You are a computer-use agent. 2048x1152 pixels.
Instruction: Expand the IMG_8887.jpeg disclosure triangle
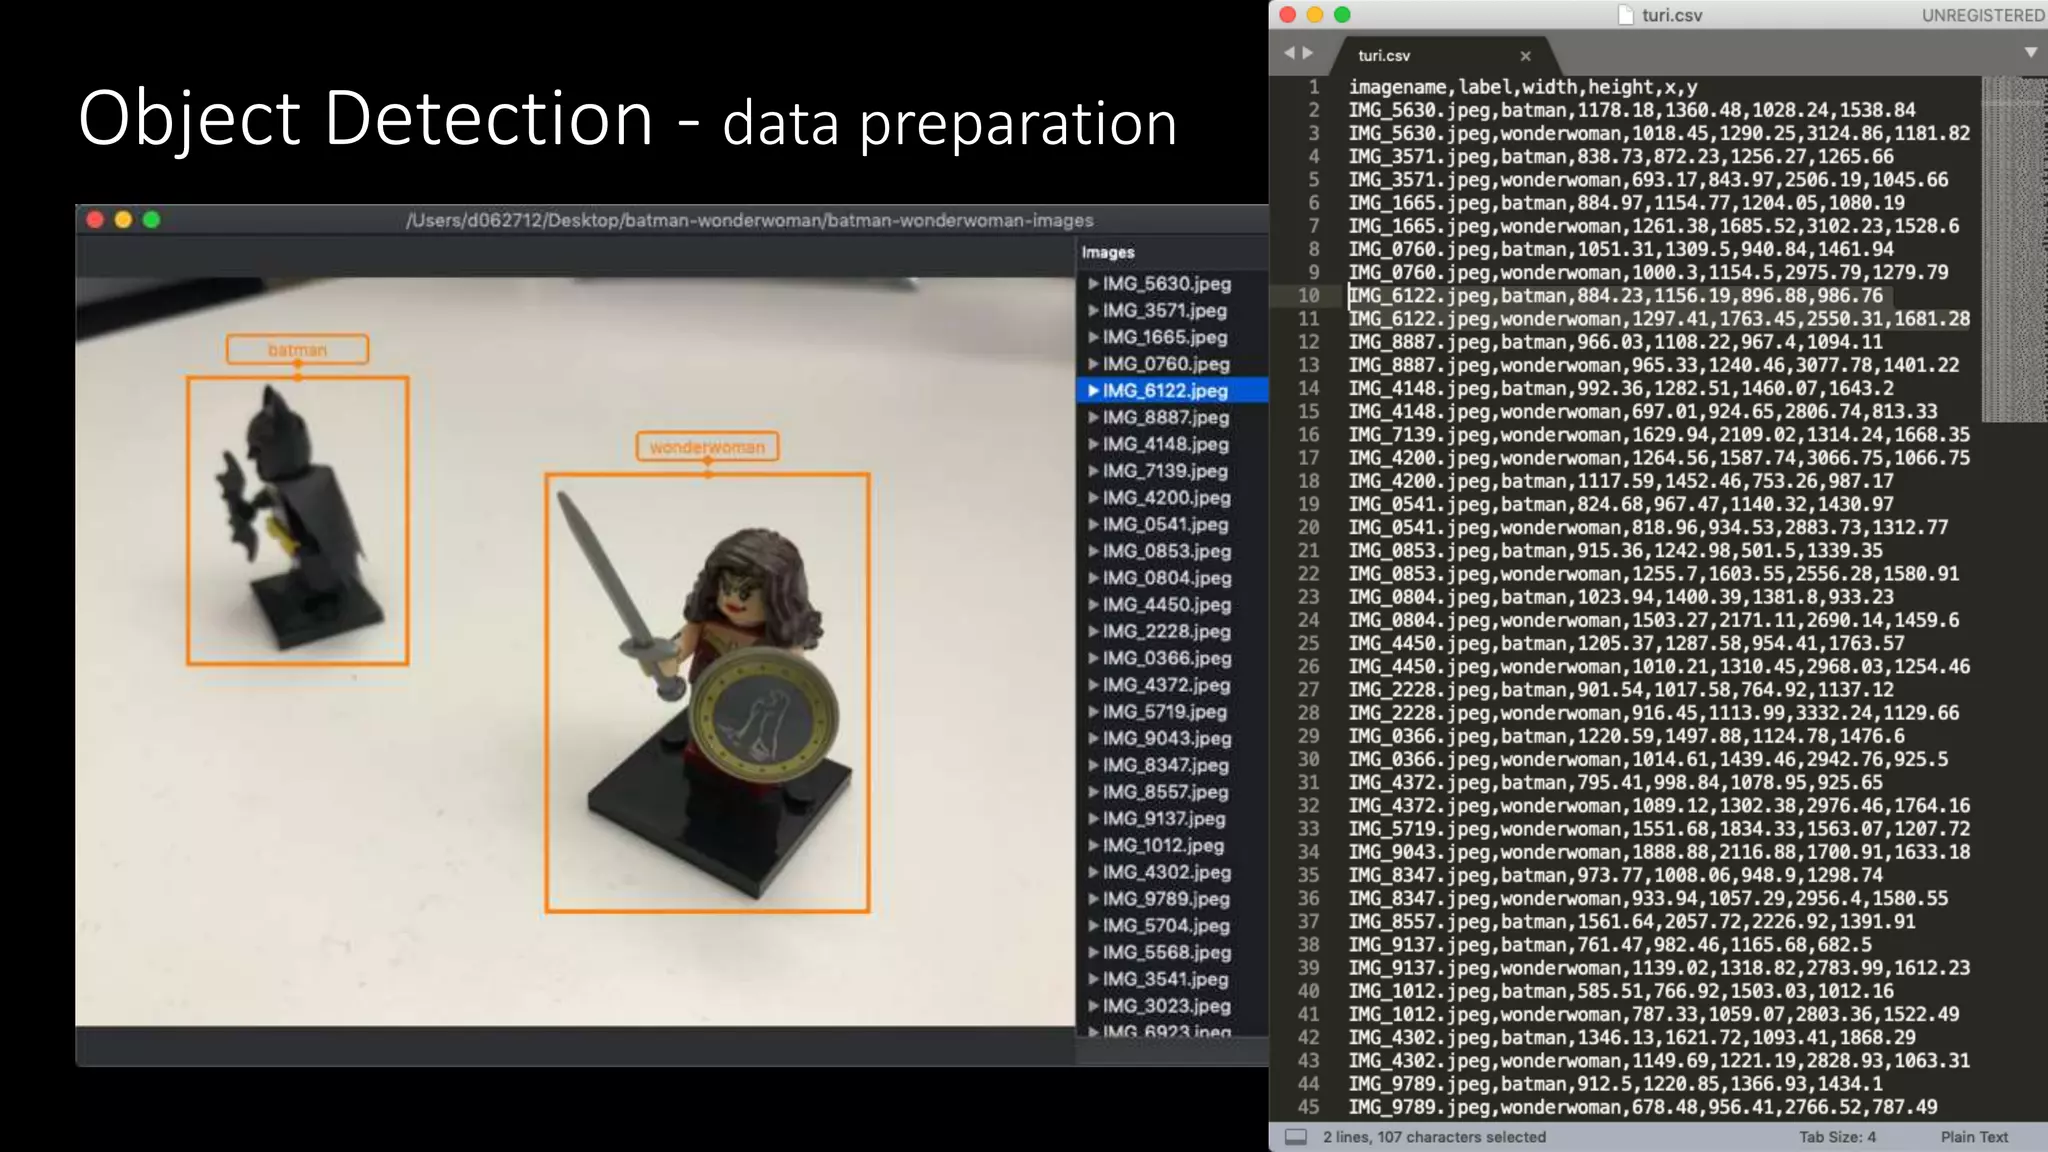1093,418
